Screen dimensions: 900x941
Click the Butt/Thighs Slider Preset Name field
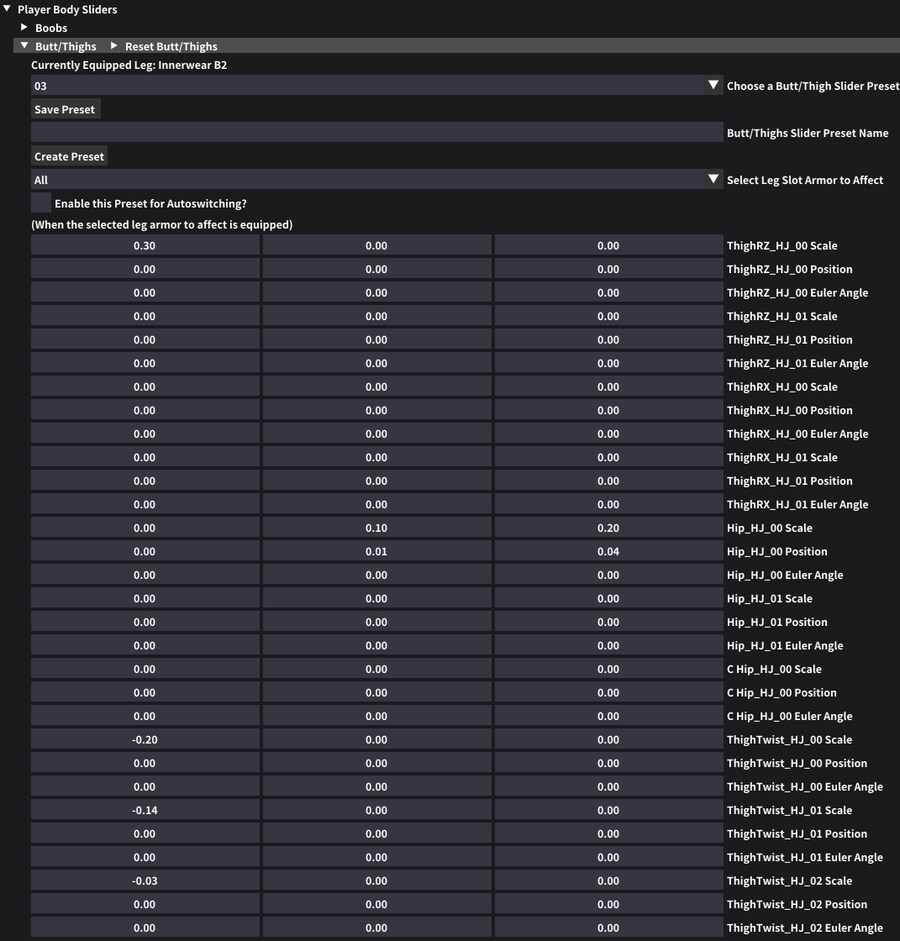[376, 133]
